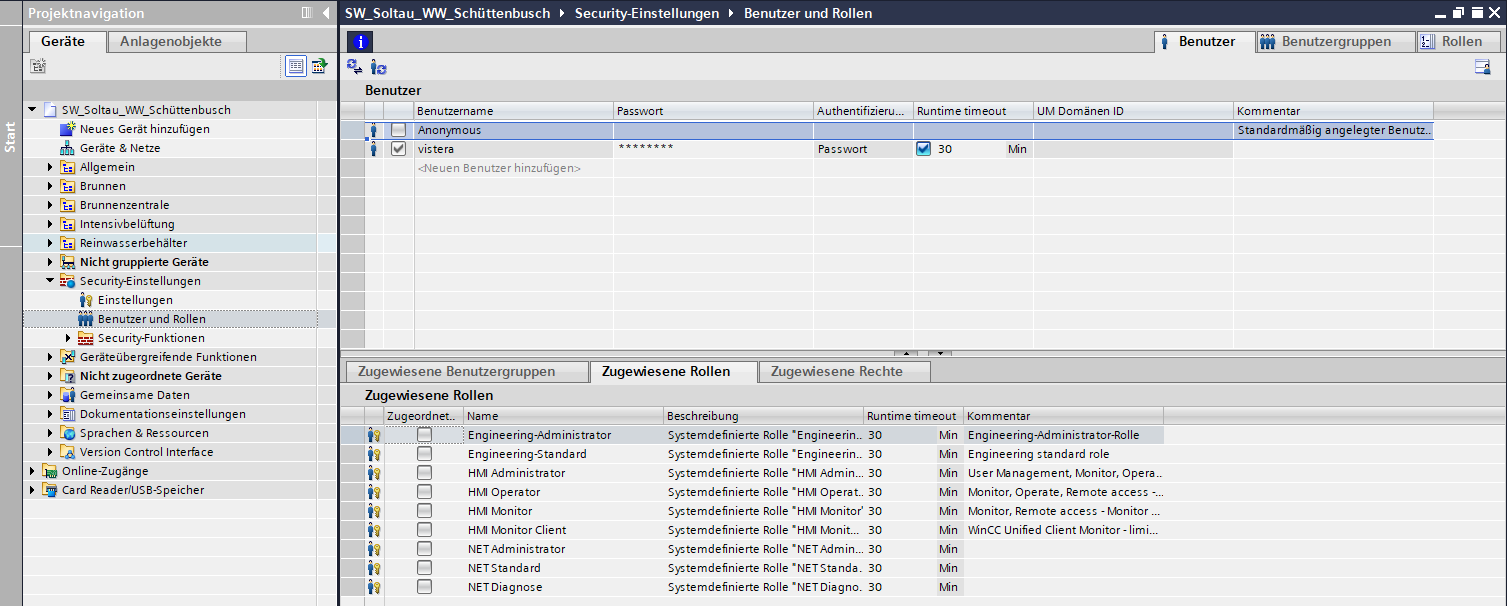The width and height of the screenshot is (1507, 606).
Task: Collapse the Projektnavigation panel with arrow icon
Action: 326,13
